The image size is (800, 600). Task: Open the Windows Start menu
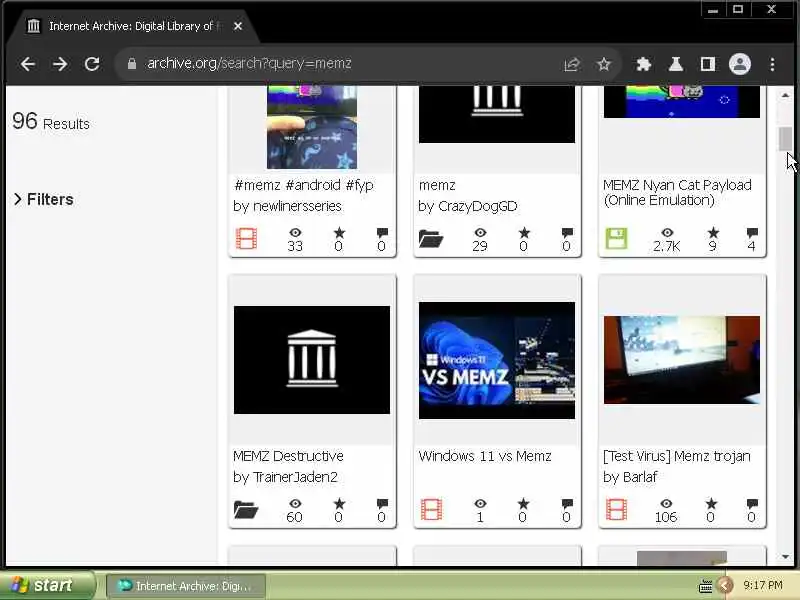[47, 585]
